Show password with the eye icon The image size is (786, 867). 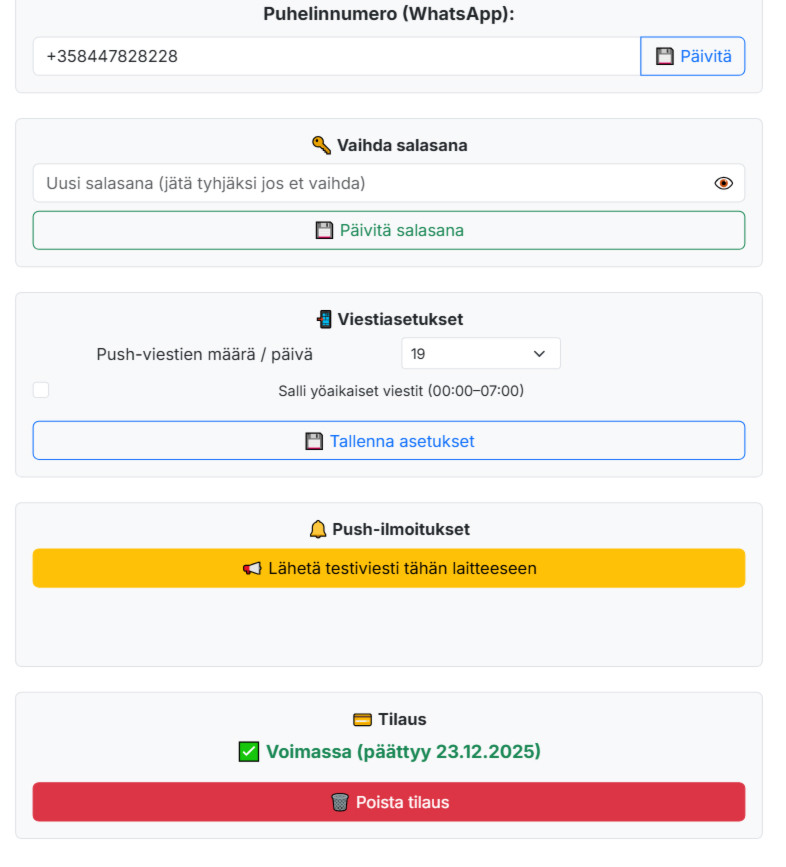[724, 184]
